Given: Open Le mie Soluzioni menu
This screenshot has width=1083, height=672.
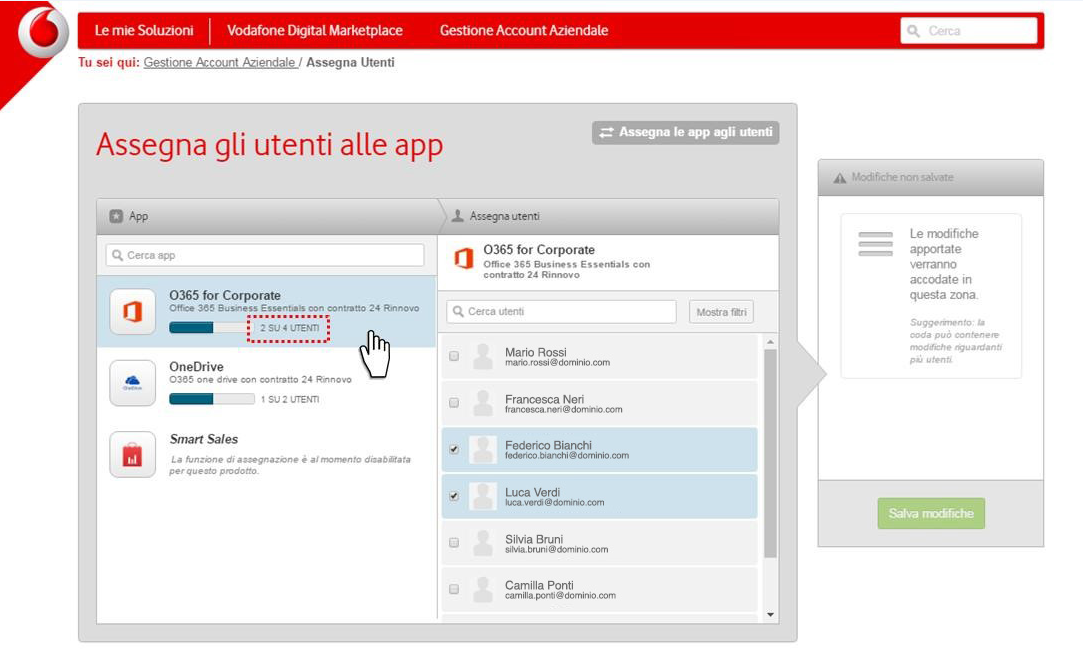Looking at the screenshot, I should pos(144,30).
